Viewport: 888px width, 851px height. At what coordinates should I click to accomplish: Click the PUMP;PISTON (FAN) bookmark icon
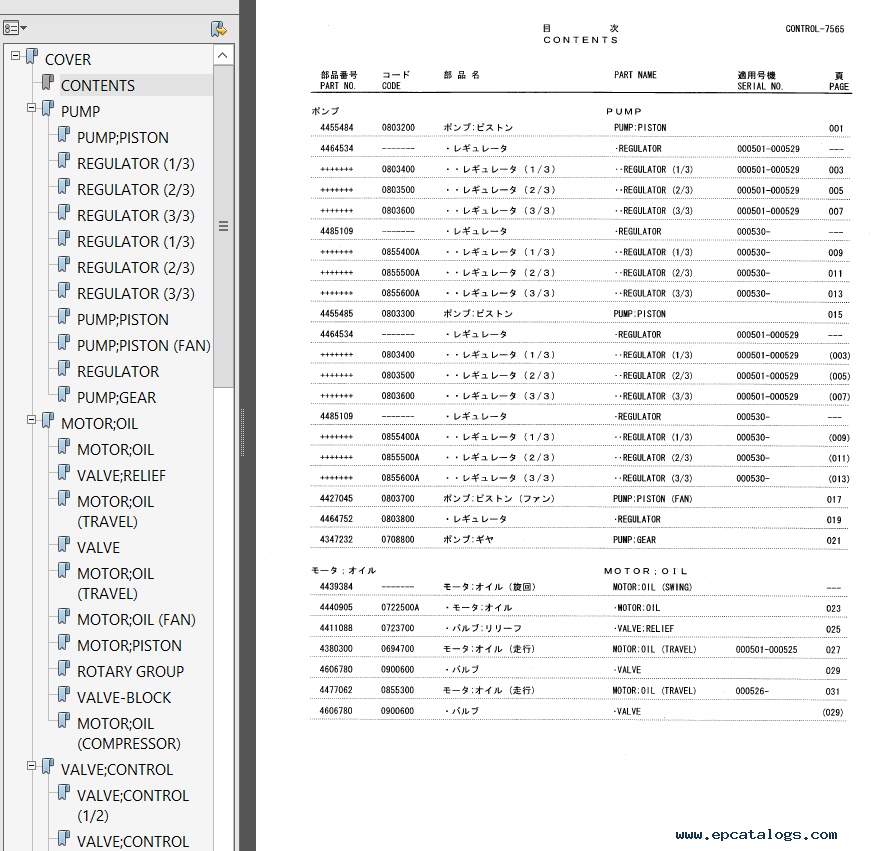pos(64,342)
